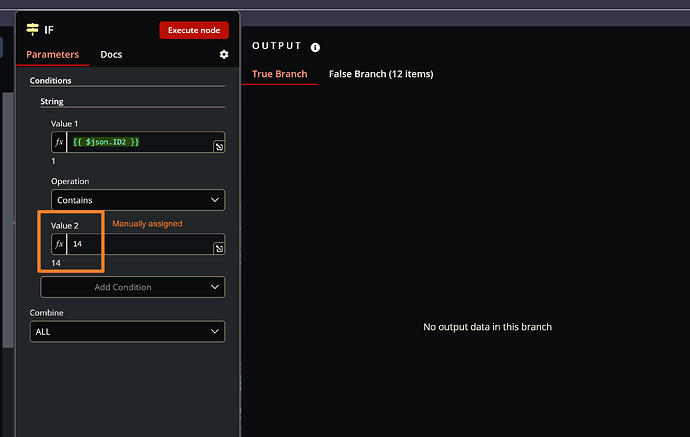This screenshot has width=690, height=437.
Task: Open the Contains operation dropdown
Action: (138, 200)
